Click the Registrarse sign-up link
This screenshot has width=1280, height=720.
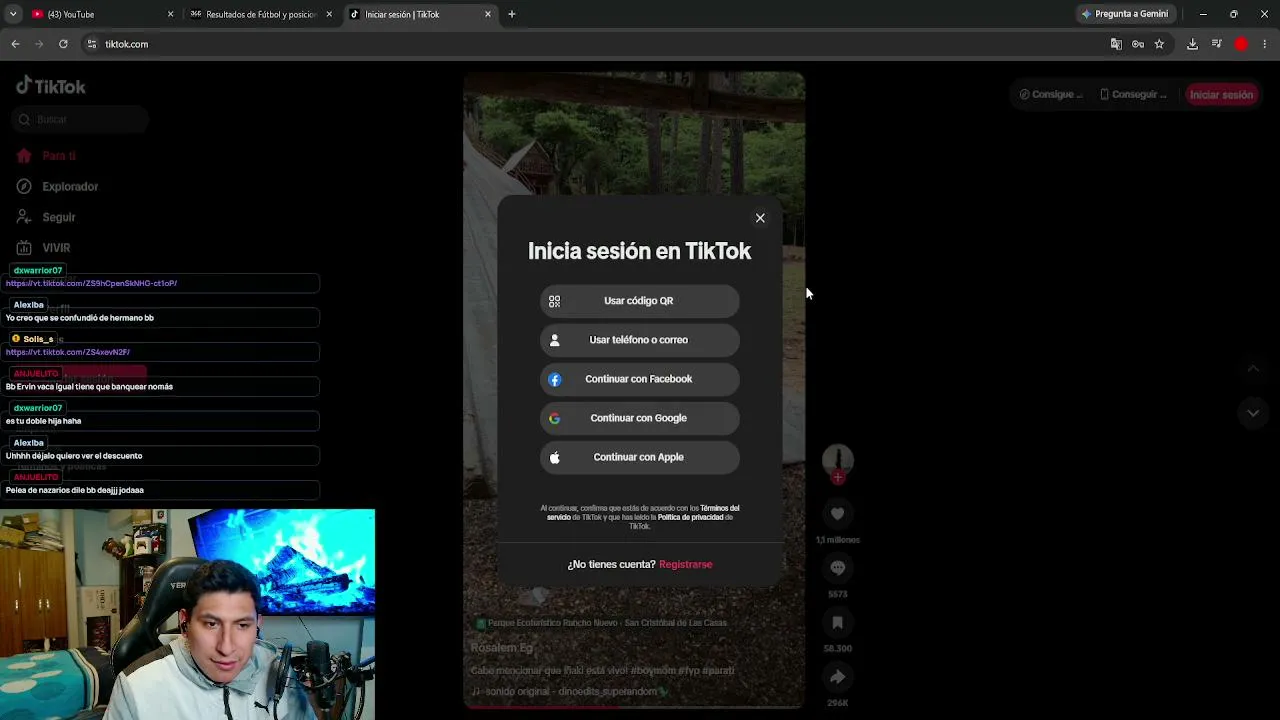[686, 564]
